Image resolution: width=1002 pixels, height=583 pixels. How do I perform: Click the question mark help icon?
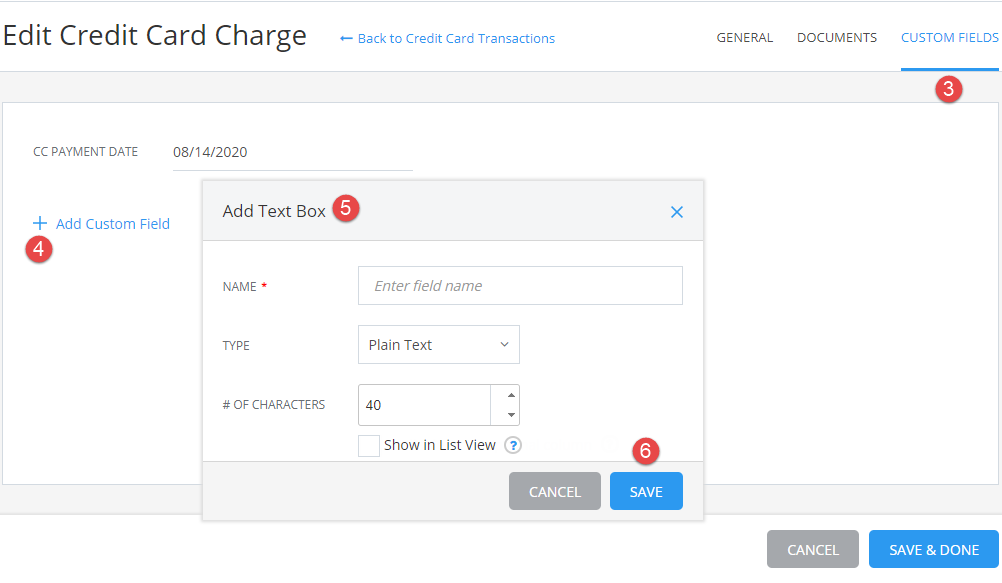point(512,445)
